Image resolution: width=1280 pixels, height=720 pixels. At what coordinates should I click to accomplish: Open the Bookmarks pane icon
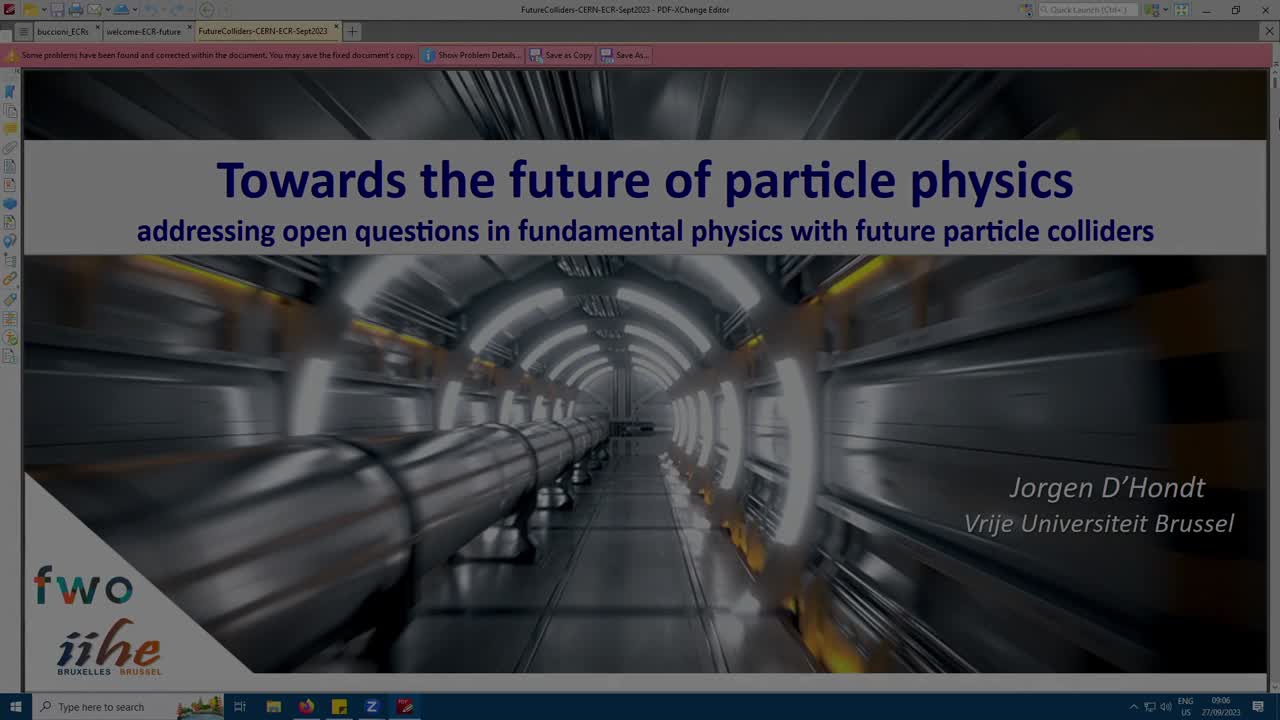pos(10,91)
